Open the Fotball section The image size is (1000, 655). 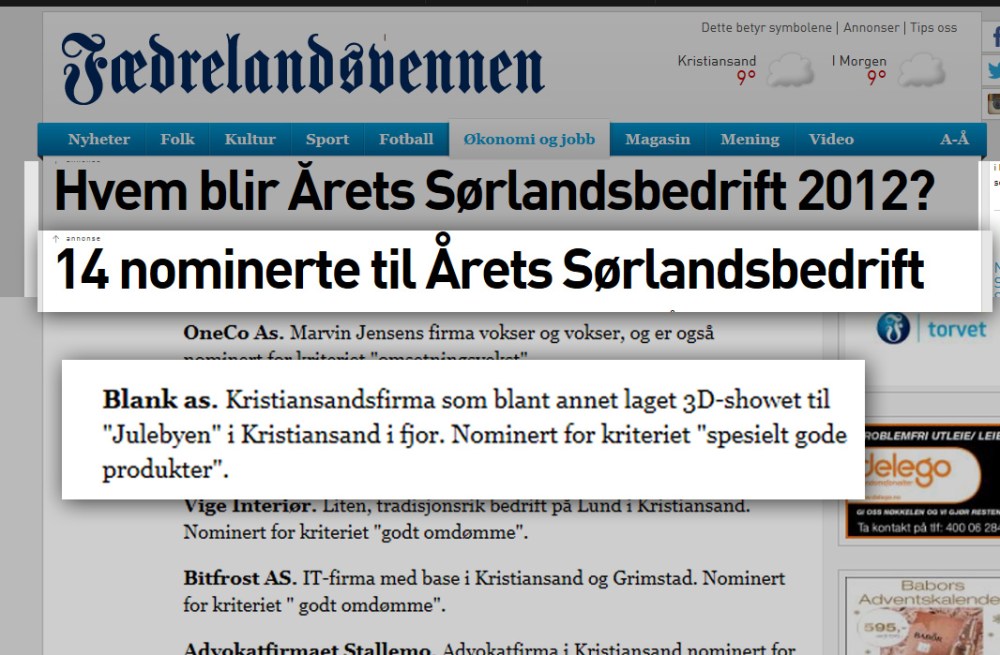point(406,139)
